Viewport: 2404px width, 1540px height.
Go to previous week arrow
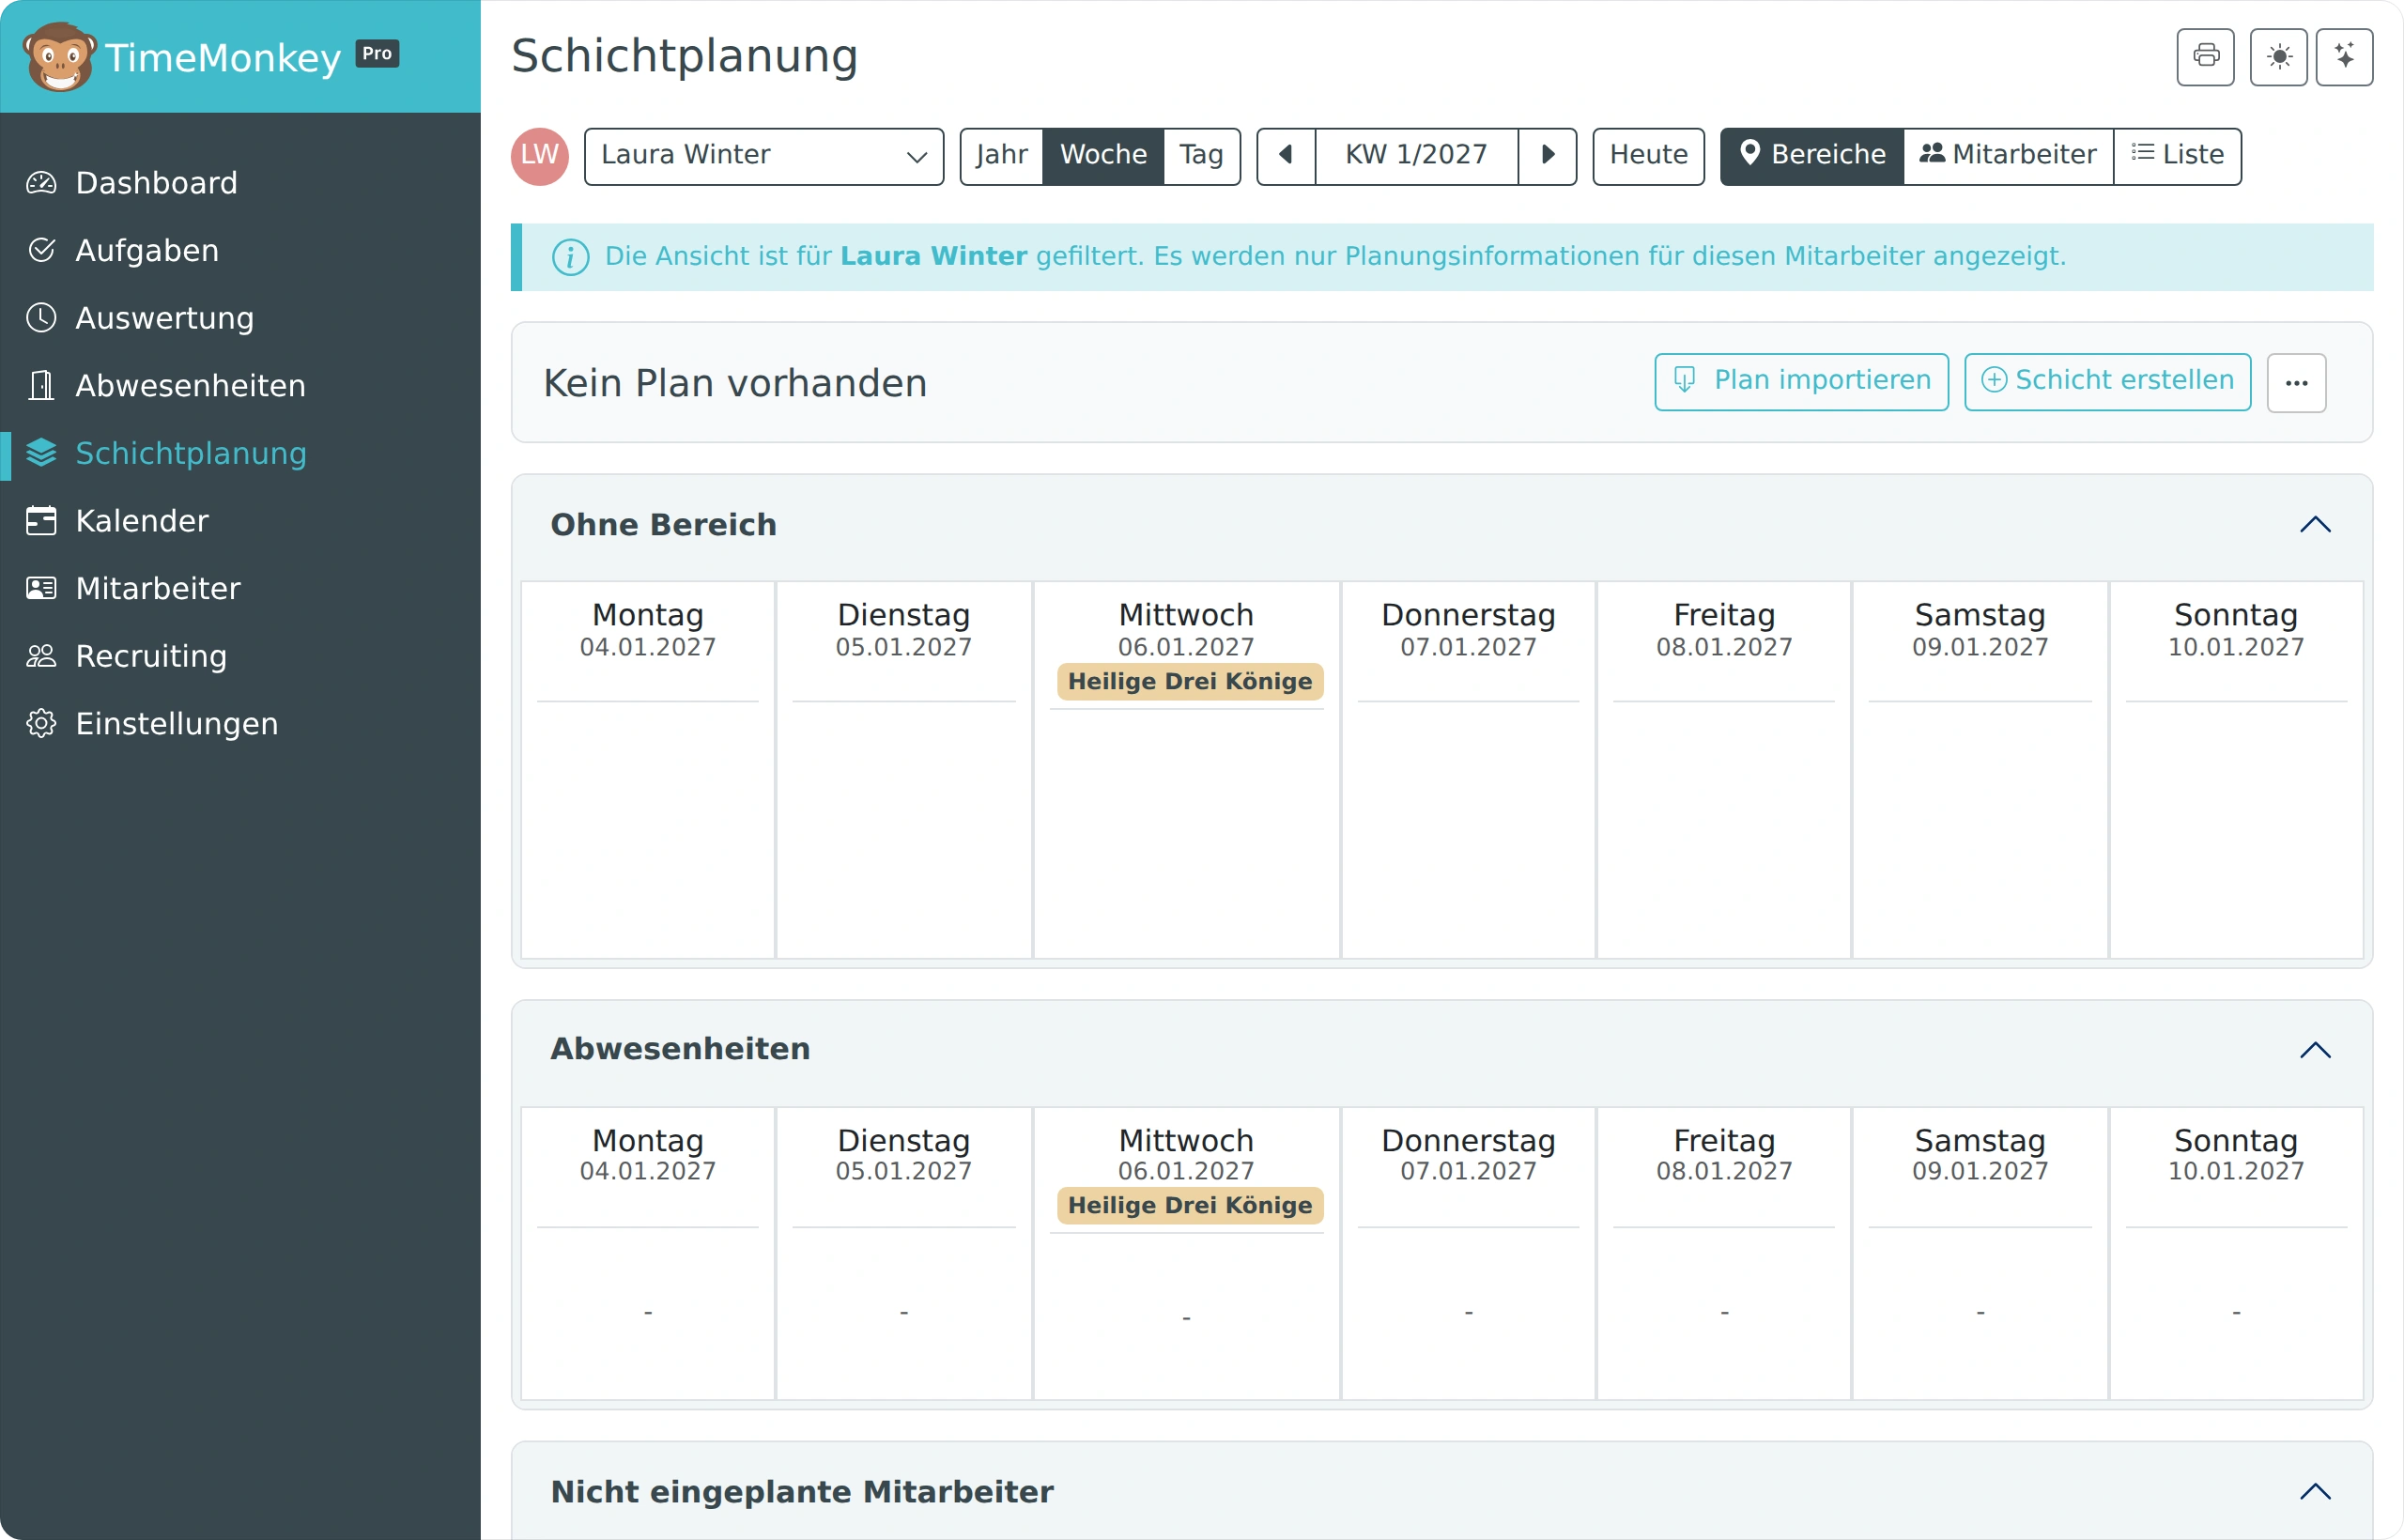pyautogui.click(x=1286, y=156)
